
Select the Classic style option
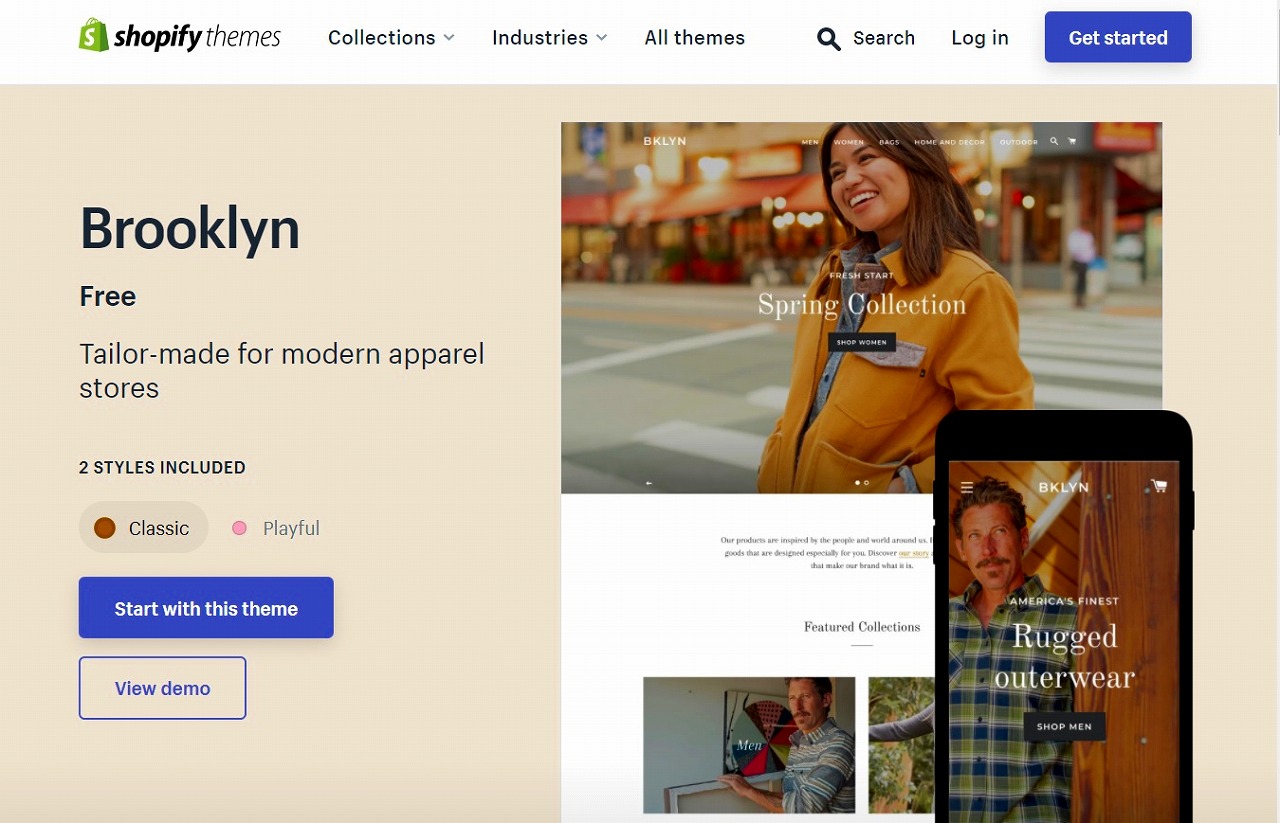[x=143, y=528]
